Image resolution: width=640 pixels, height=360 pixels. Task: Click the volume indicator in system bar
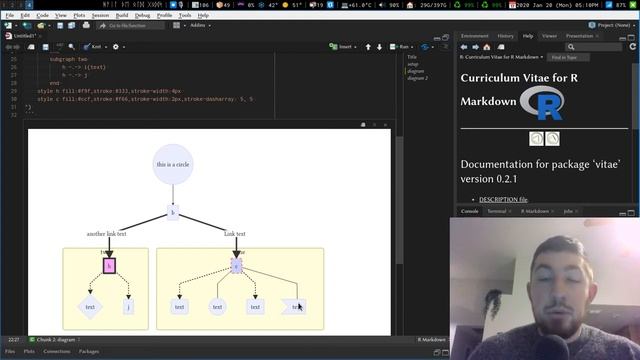pos(389,5)
